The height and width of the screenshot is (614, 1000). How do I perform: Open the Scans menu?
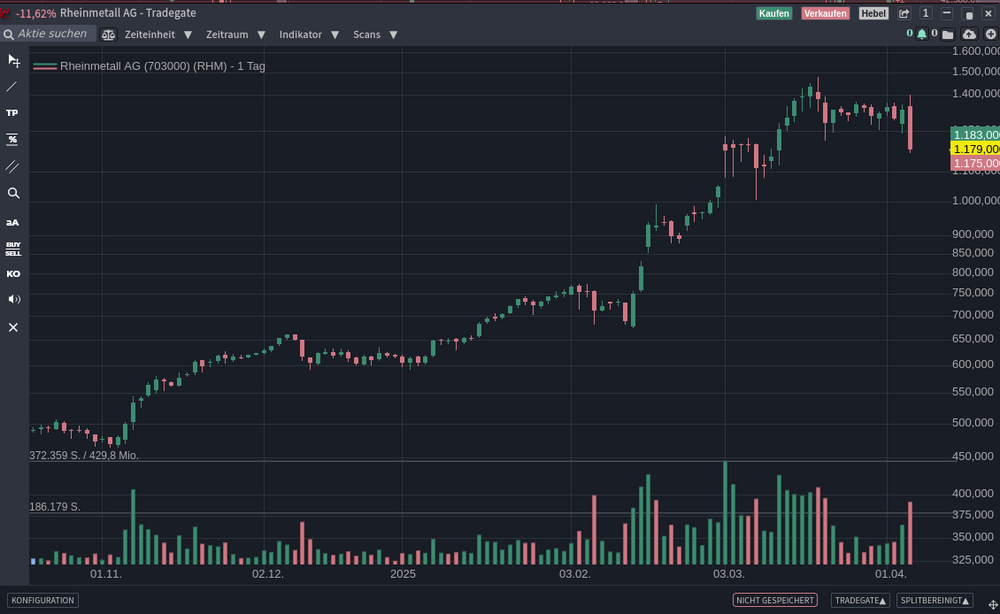pos(375,34)
